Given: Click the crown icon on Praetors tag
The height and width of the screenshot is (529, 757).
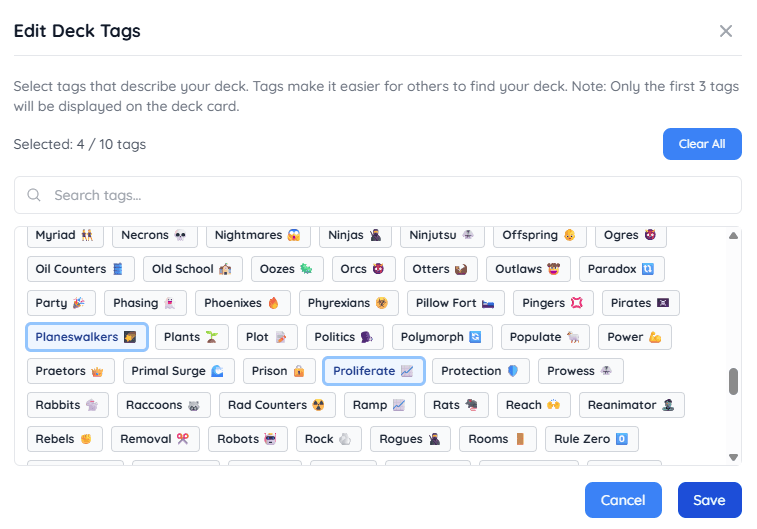Looking at the screenshot, I should pyautogui.click(x=97, y=371).
